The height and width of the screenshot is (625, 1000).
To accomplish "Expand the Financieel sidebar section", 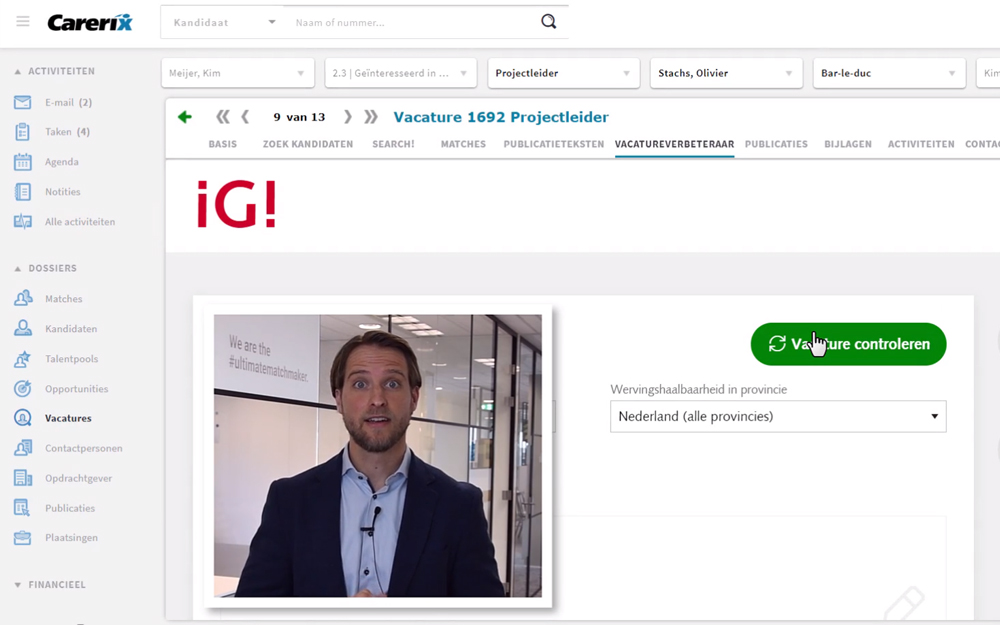I will coord(18,585).
